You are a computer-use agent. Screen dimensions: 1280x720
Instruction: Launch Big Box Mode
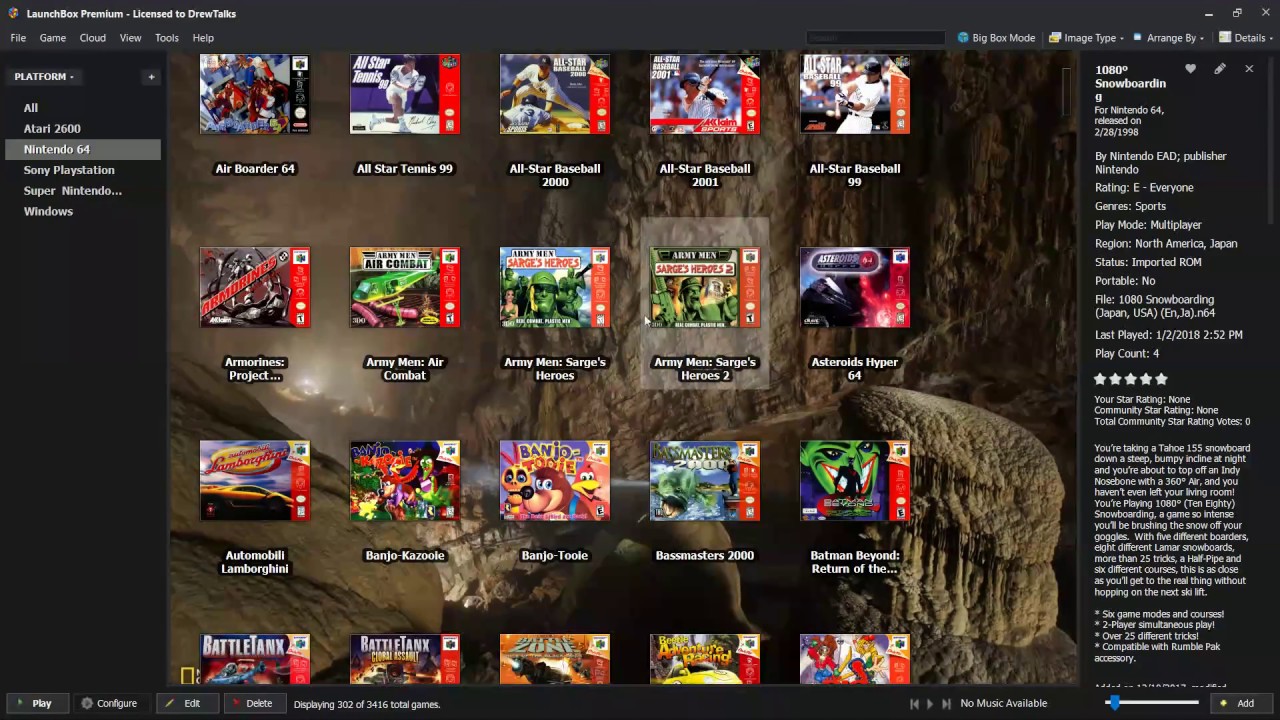[x=996, y=38]
